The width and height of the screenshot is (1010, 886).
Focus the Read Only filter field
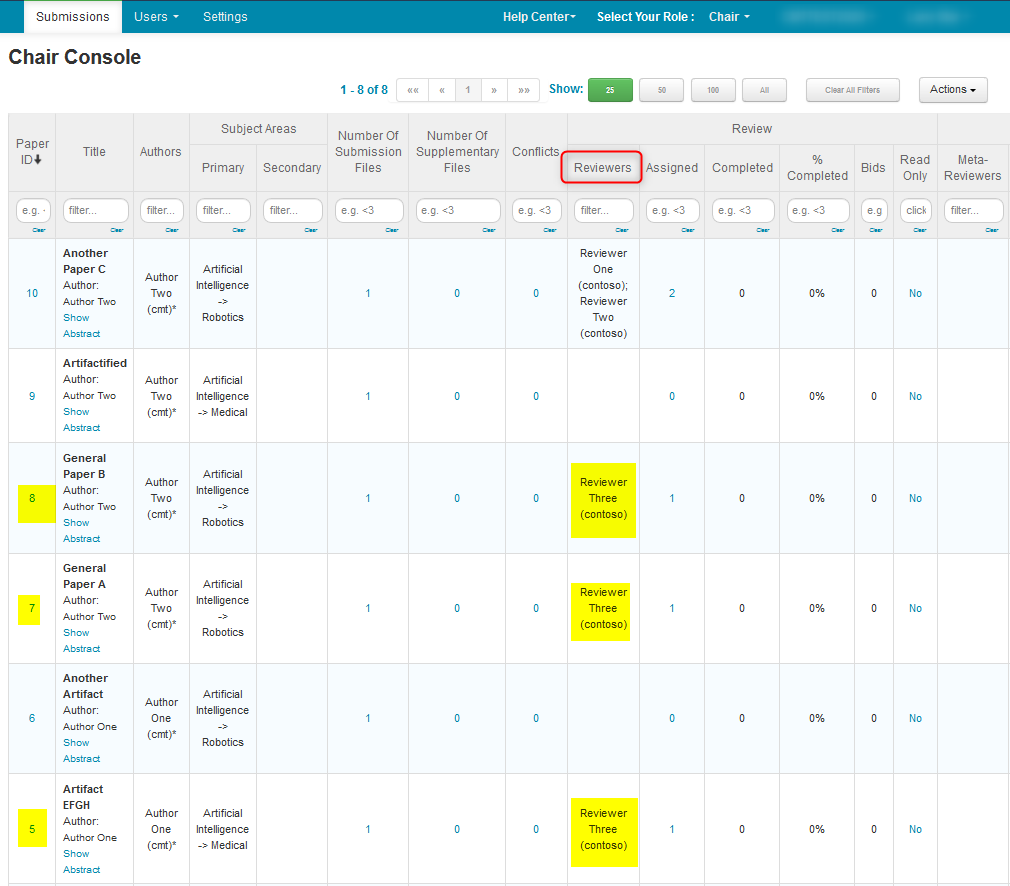click(915, 211)
